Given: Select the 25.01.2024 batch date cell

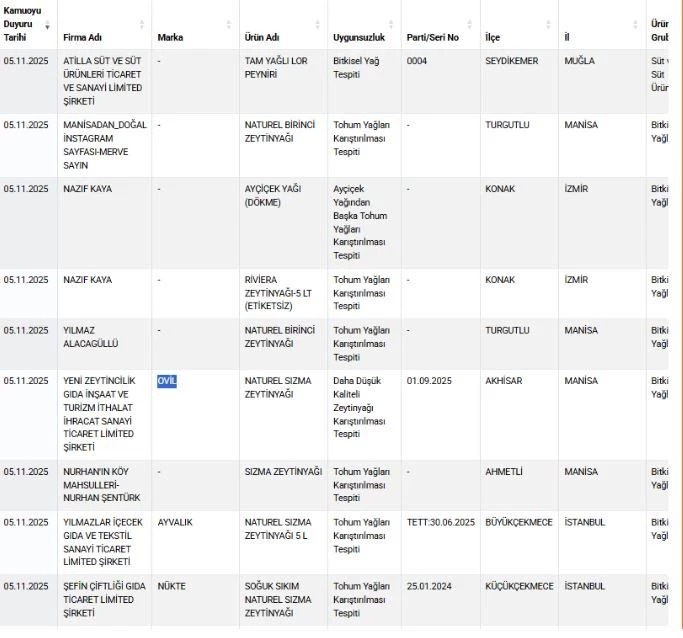Looking at the screenshot, I should 431,586.
